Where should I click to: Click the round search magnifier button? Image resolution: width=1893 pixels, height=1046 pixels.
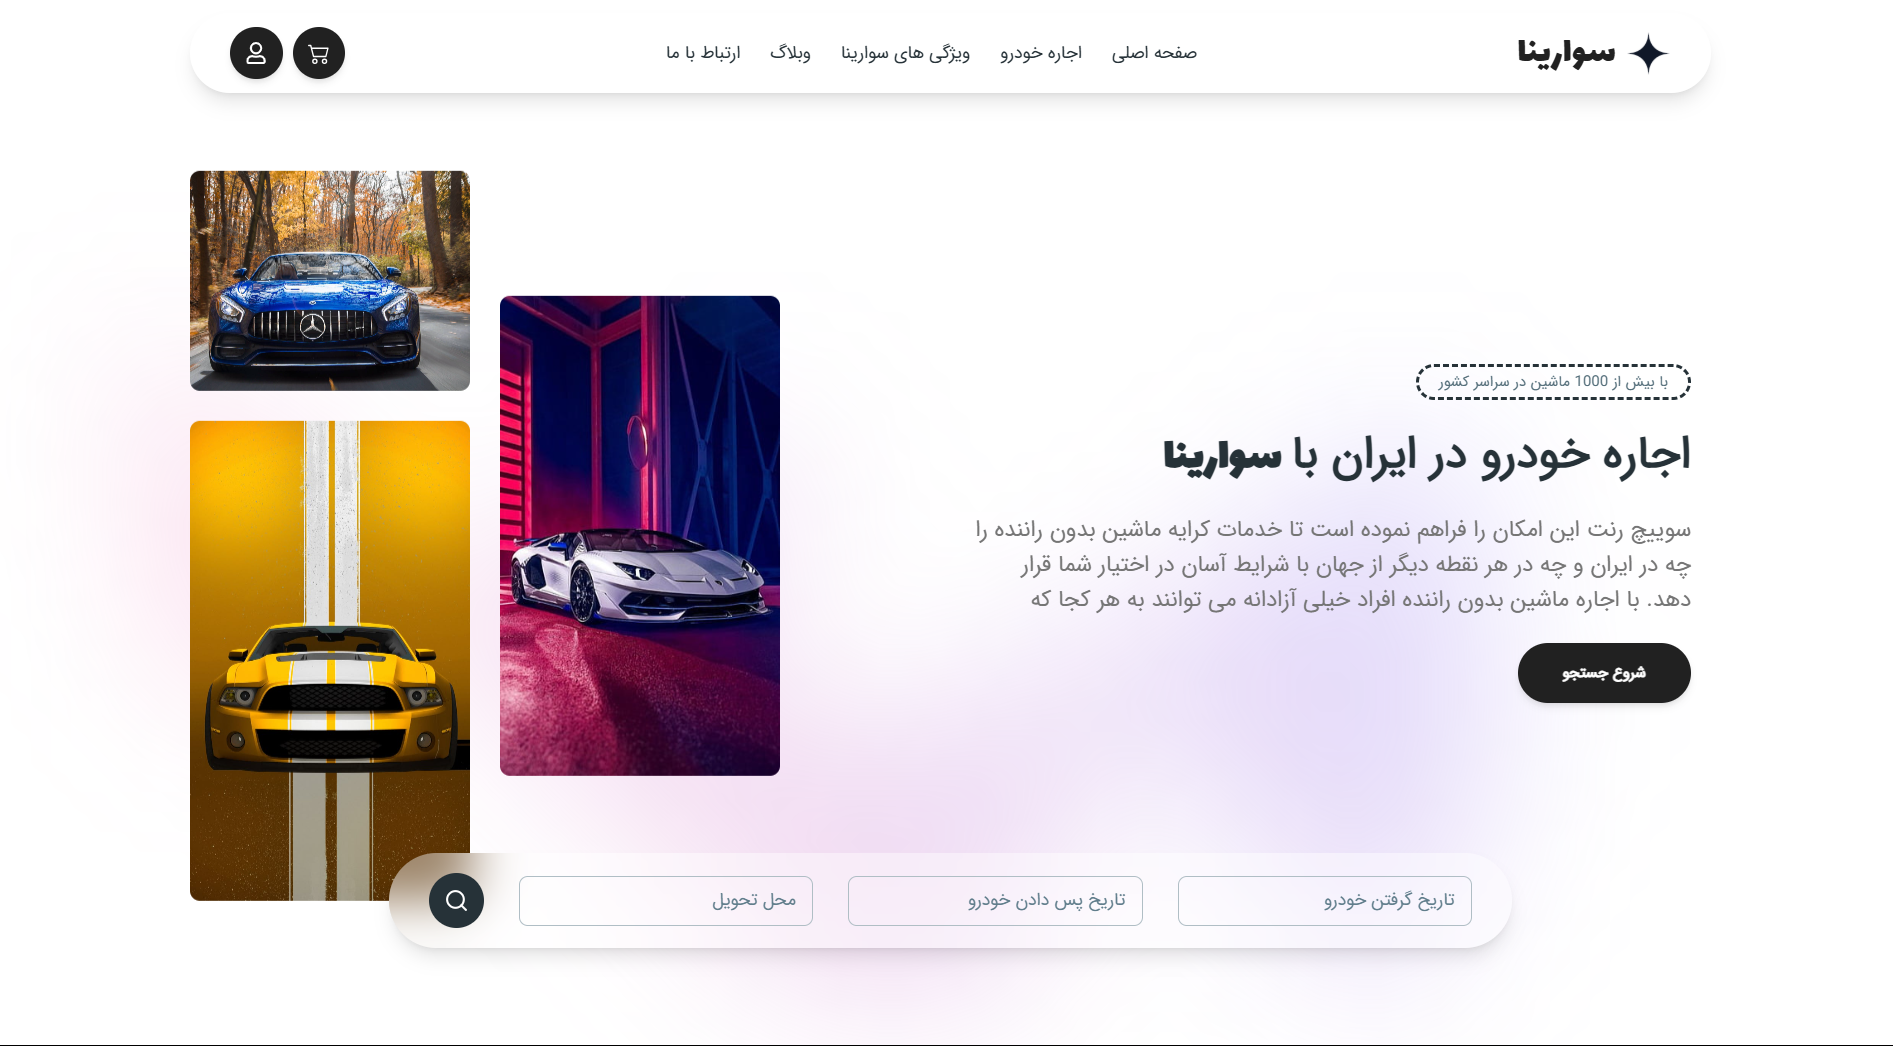pos(456,901)
